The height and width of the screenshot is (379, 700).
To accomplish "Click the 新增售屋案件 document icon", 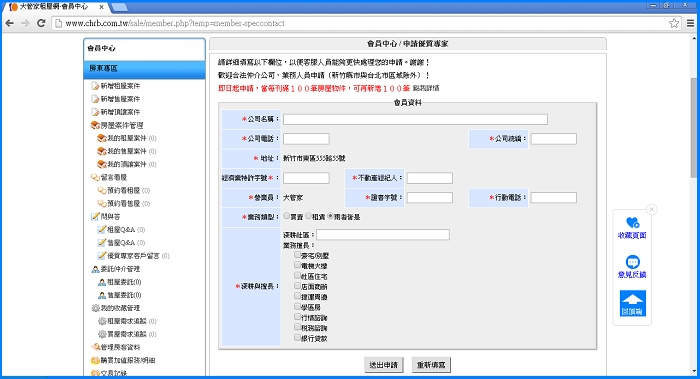I will [95, 99].
